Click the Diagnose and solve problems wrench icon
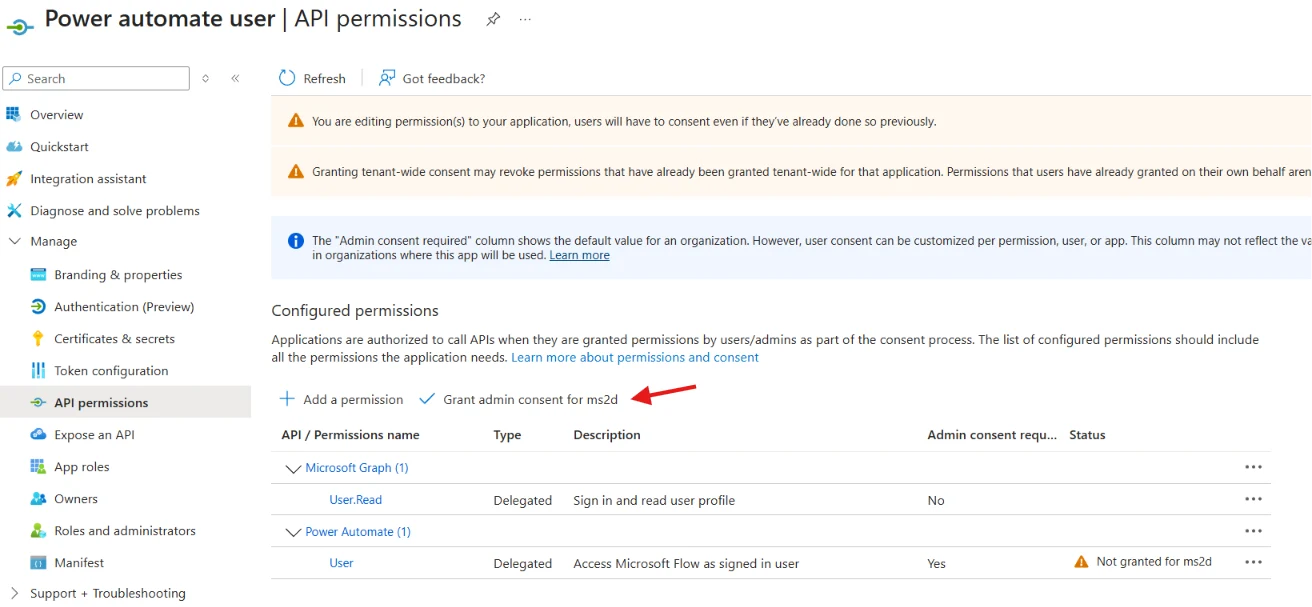 [x=14, y=210]
